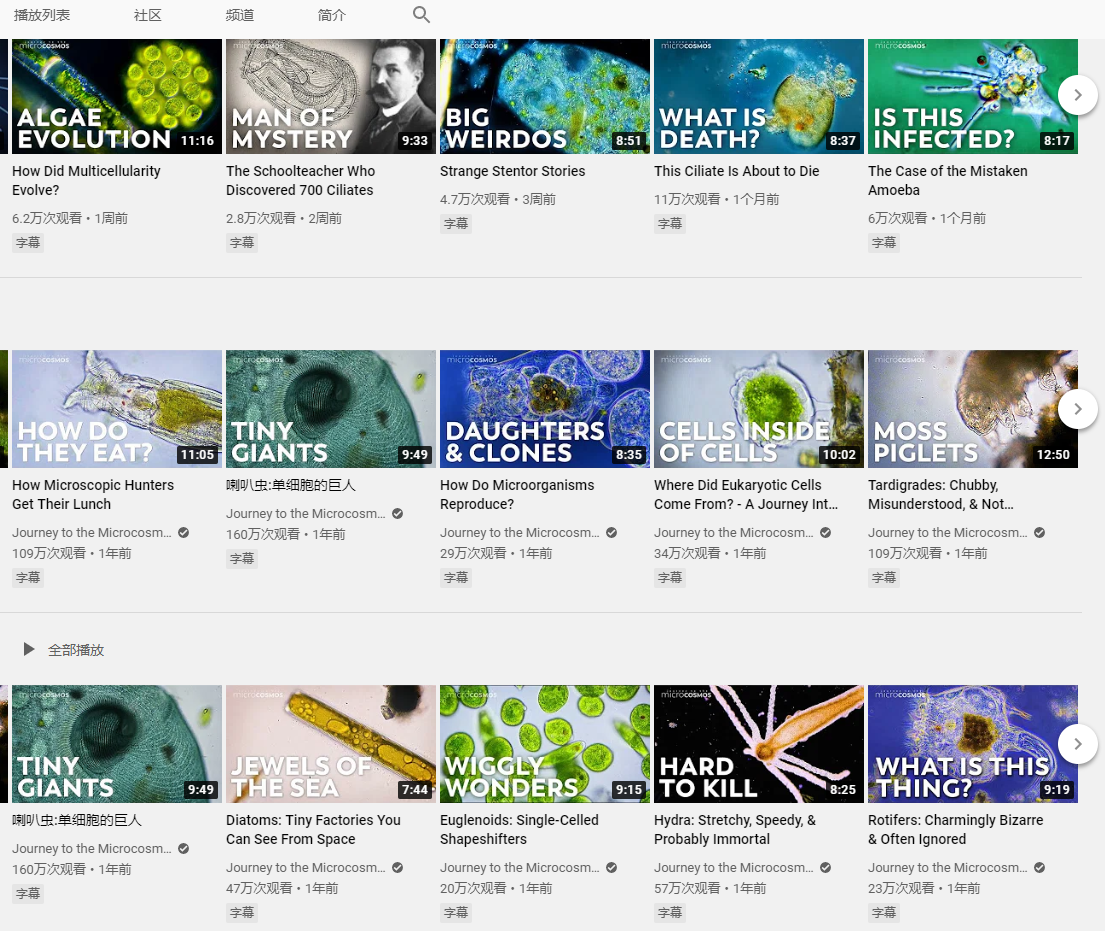Play the DAUGHTERS & CLONES thumbnail
1105x931 pixels.
pos(545,409)
